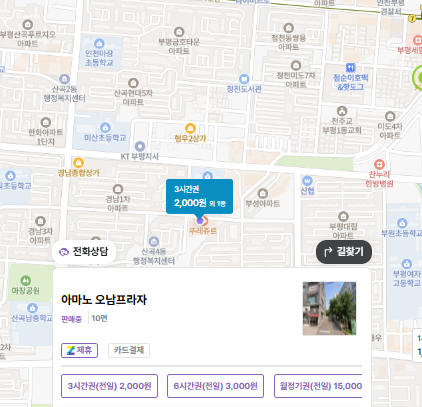The width and height of the screenshot is (422, 407).
Task: Select the 경남1차 아파트 map icon
Action: [118, 189]
